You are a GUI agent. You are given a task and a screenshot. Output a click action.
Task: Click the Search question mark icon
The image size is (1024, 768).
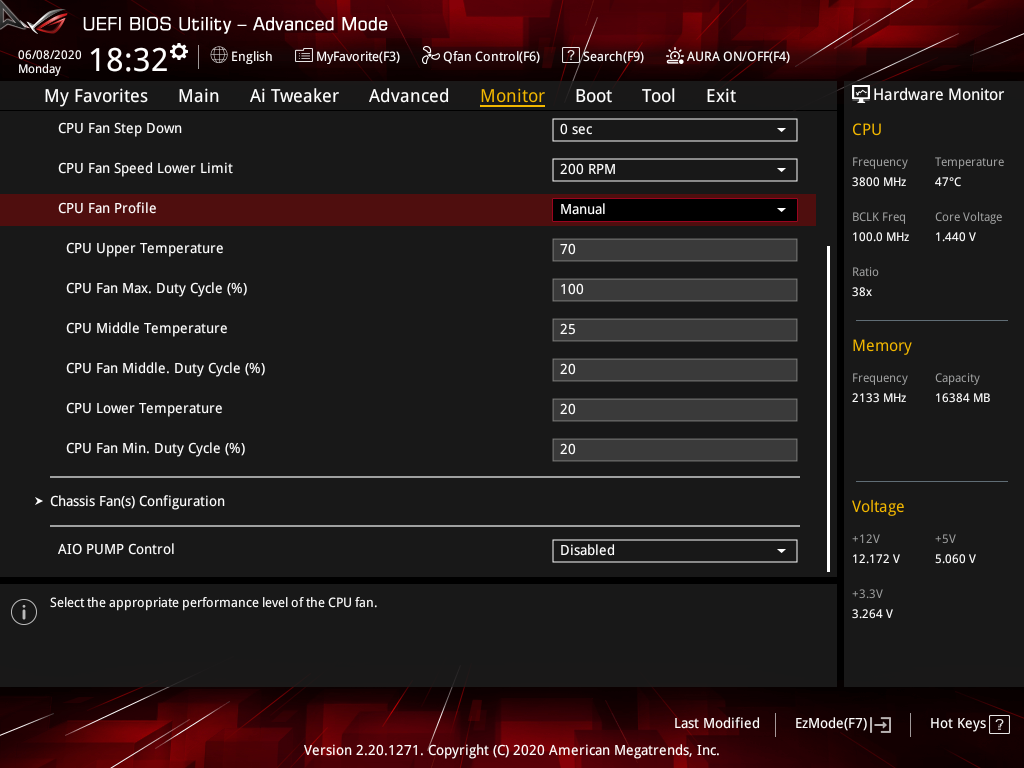tap(570, 56)
